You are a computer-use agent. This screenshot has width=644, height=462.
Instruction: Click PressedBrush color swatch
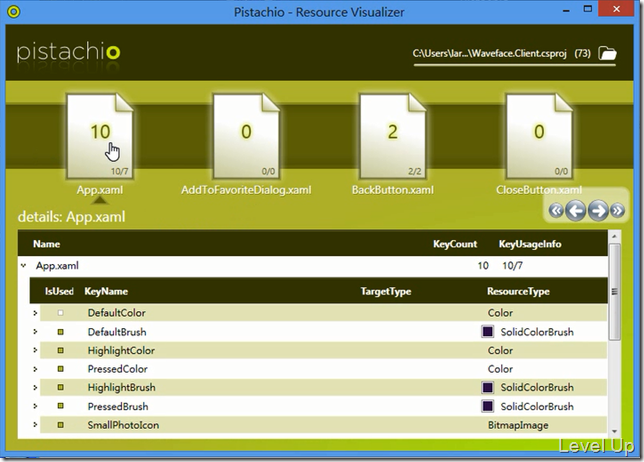pyautogui.click(x=488, y=406)
